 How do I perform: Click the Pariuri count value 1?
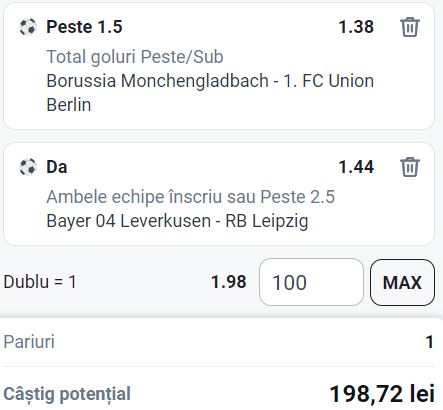pyautogui.click(x=430, y=342)
